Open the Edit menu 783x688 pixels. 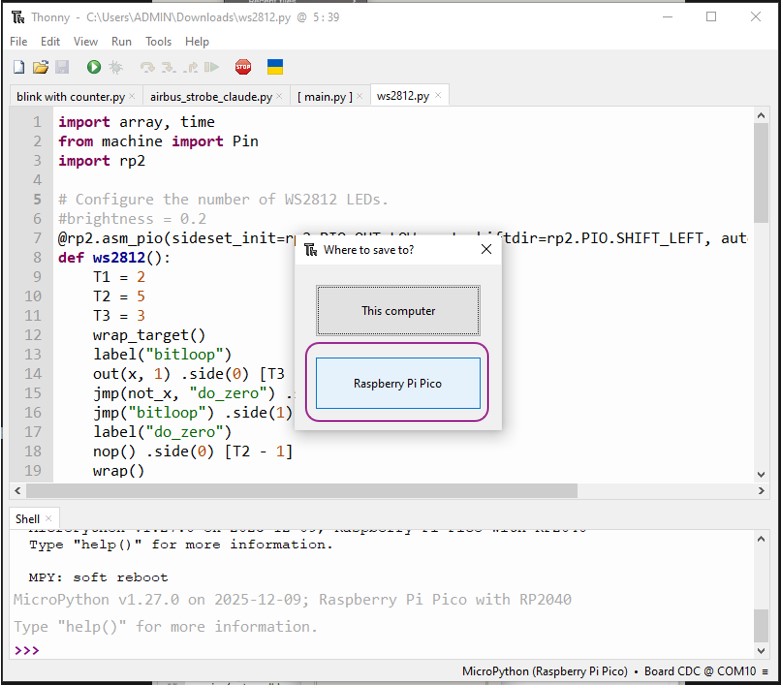pyautogui.click(x=50, y=41)
